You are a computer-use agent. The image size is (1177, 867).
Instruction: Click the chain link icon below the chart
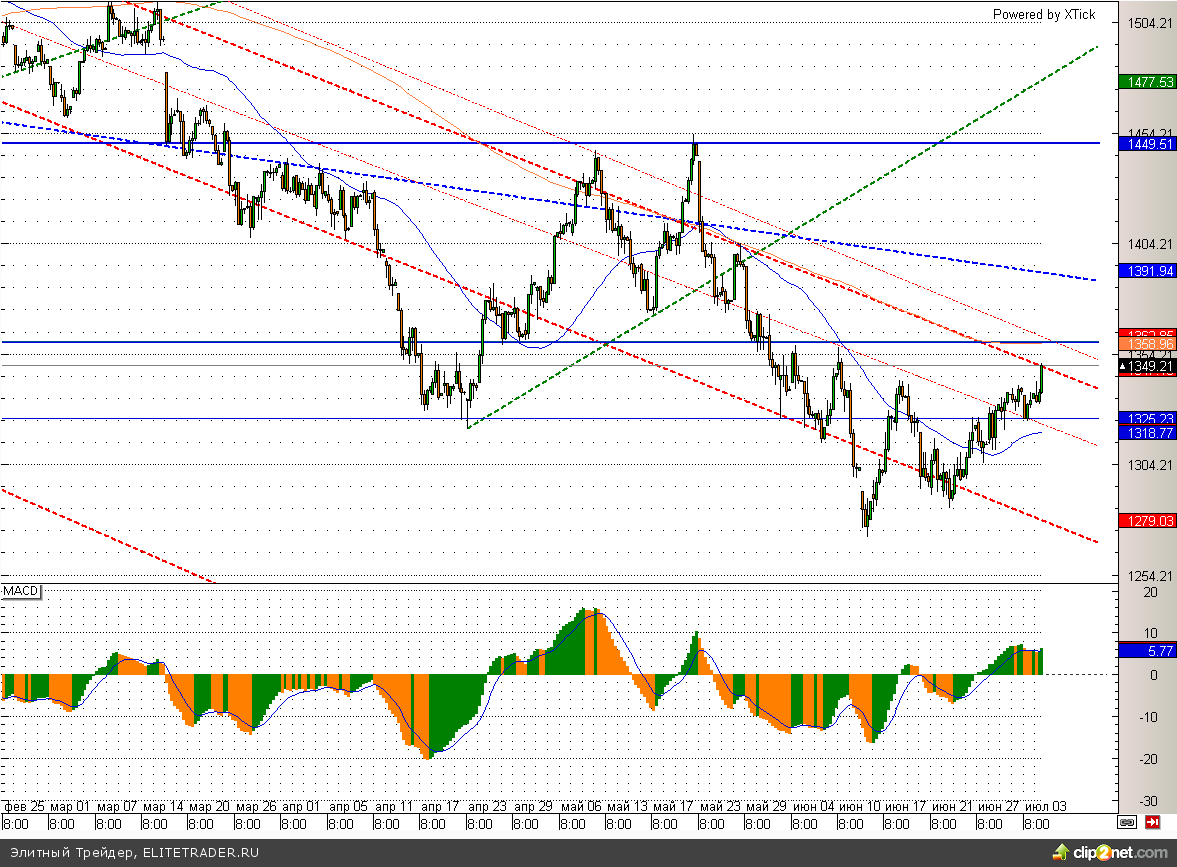[x=1127, y=823]
